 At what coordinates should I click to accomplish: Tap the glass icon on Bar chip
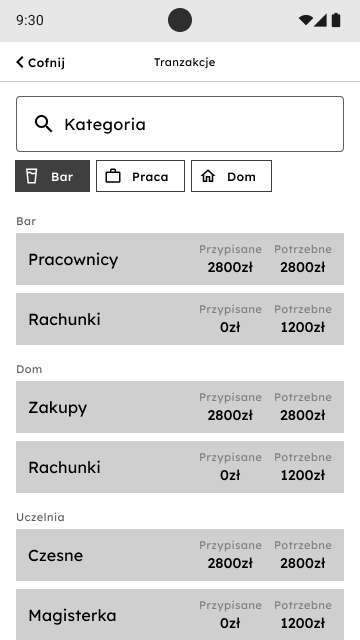tap(31, 176)
